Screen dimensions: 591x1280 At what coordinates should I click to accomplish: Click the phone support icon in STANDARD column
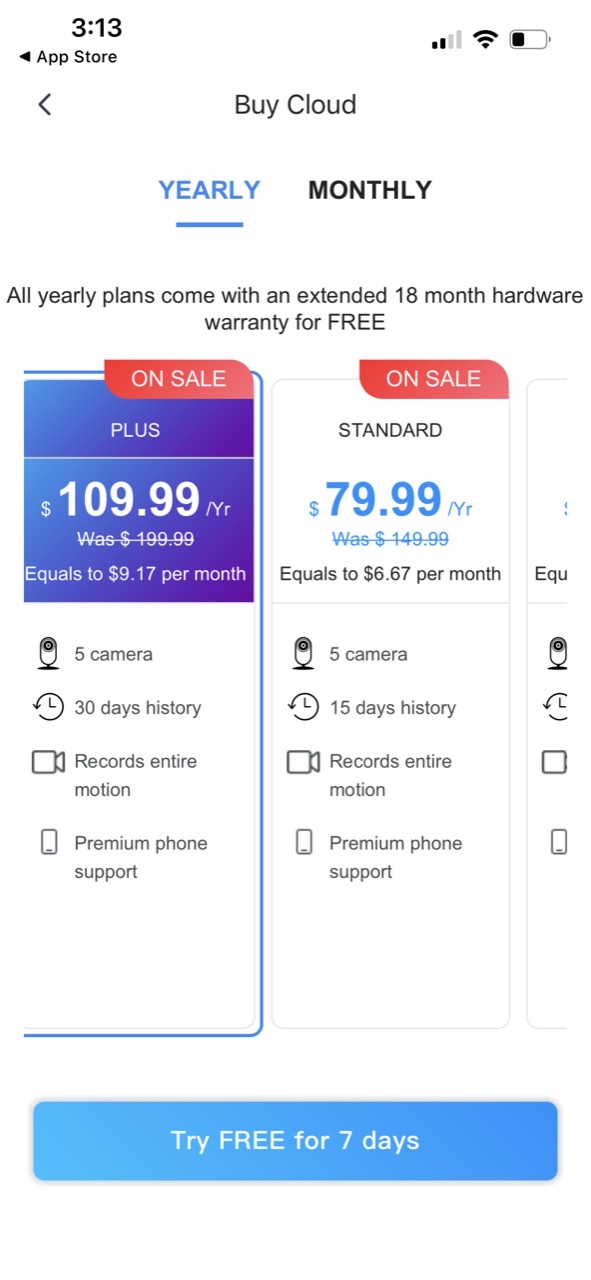pyautogui.click(x=302, y=843)
